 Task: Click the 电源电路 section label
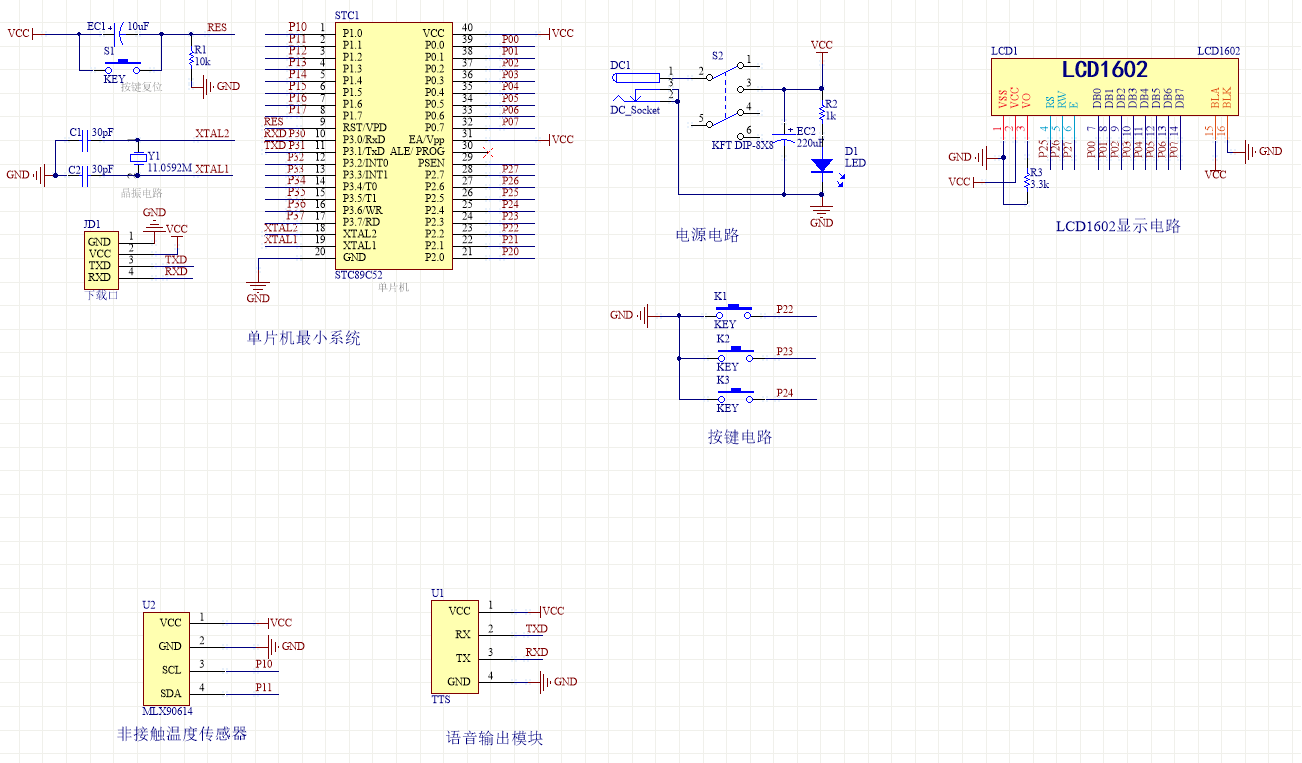point(707,236)
